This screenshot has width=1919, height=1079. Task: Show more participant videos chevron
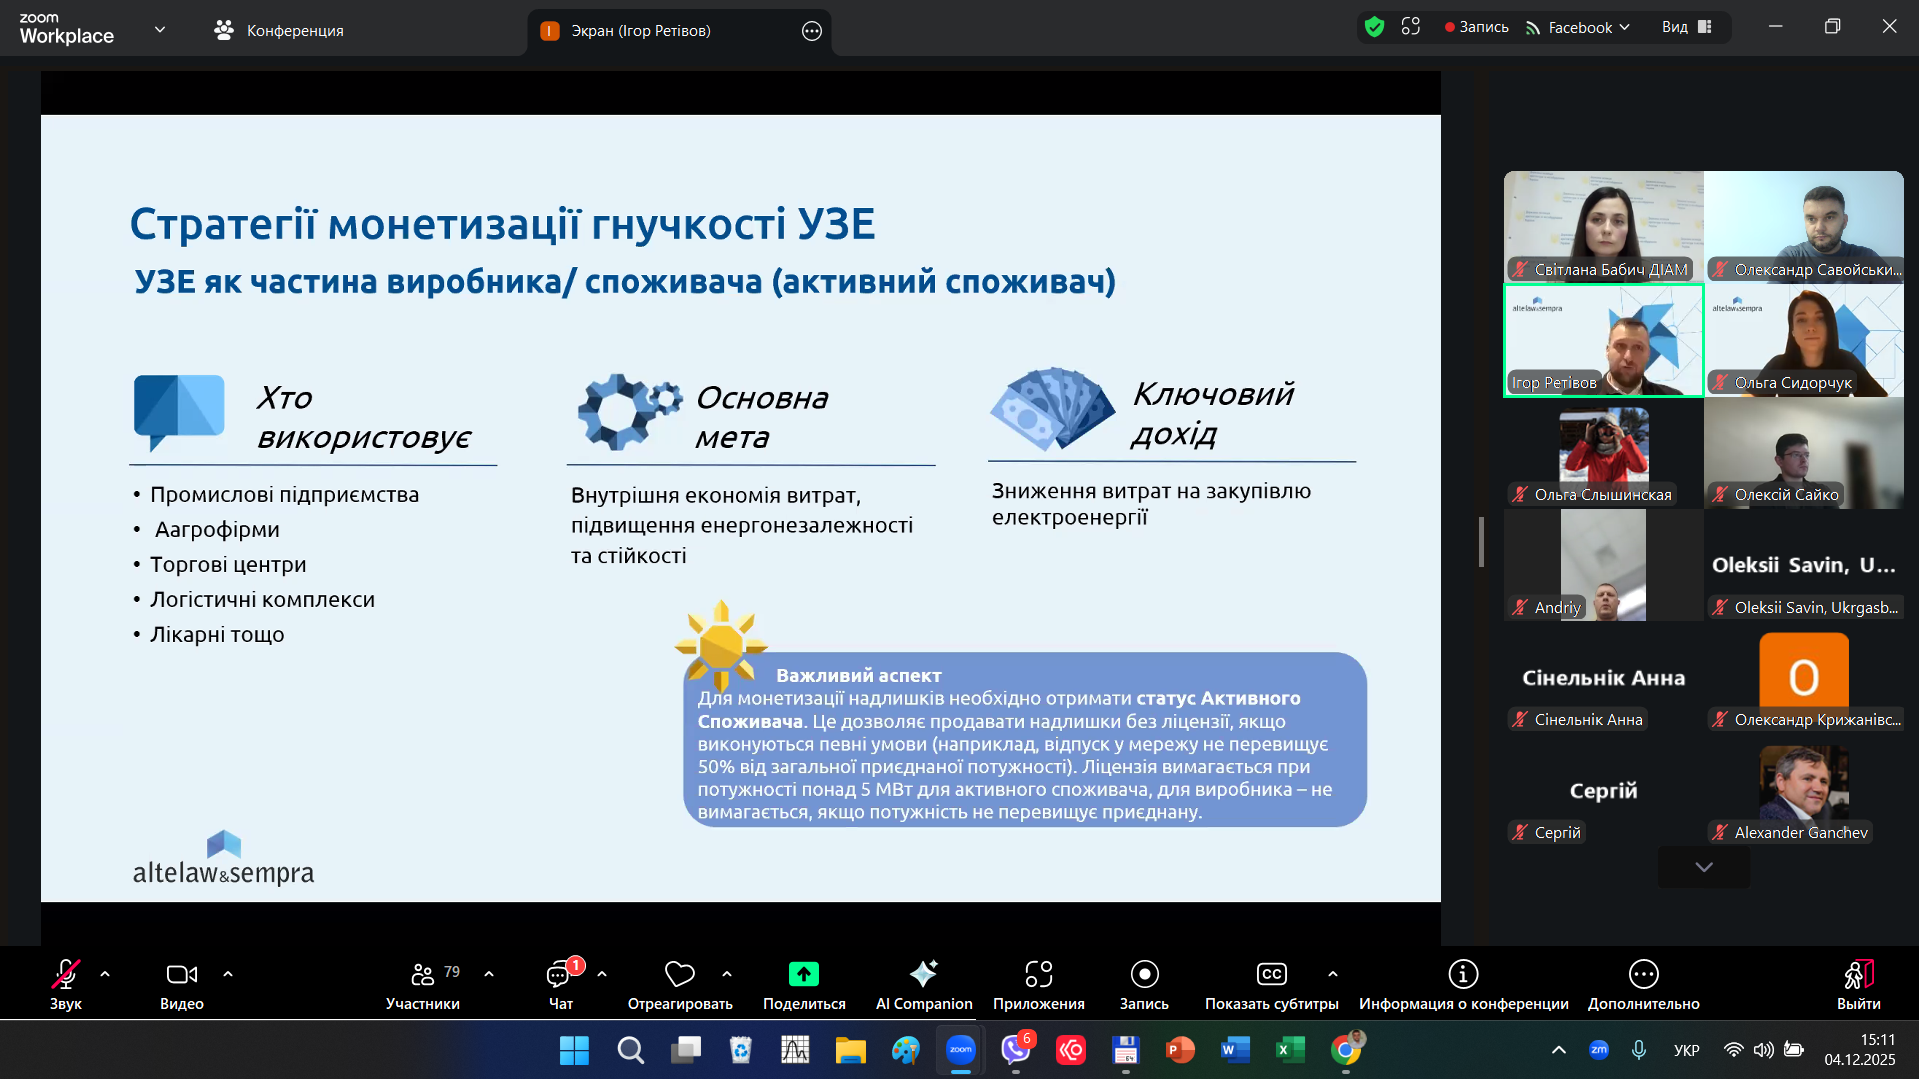pos(1704,867)
